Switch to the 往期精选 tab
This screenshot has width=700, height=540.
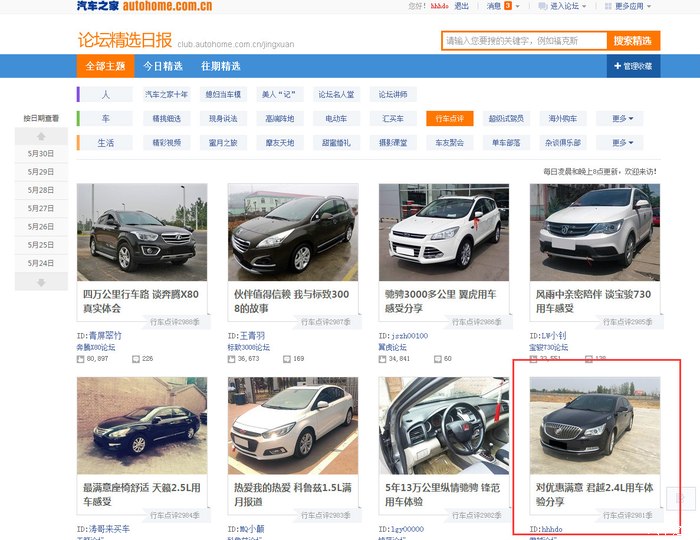click(220, 66)
